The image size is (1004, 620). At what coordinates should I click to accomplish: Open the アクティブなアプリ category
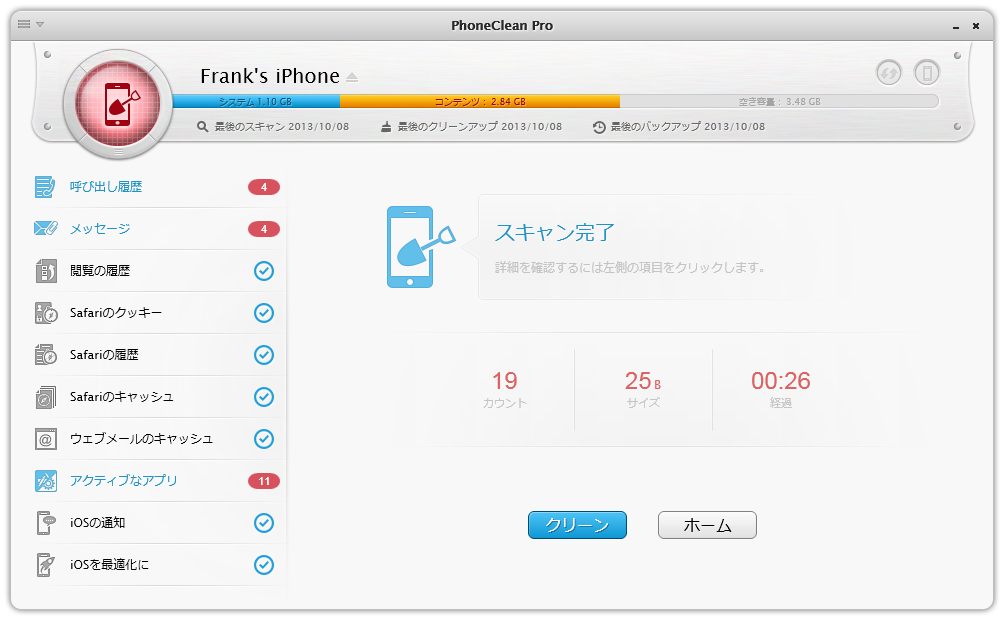(x=159, y=480)
